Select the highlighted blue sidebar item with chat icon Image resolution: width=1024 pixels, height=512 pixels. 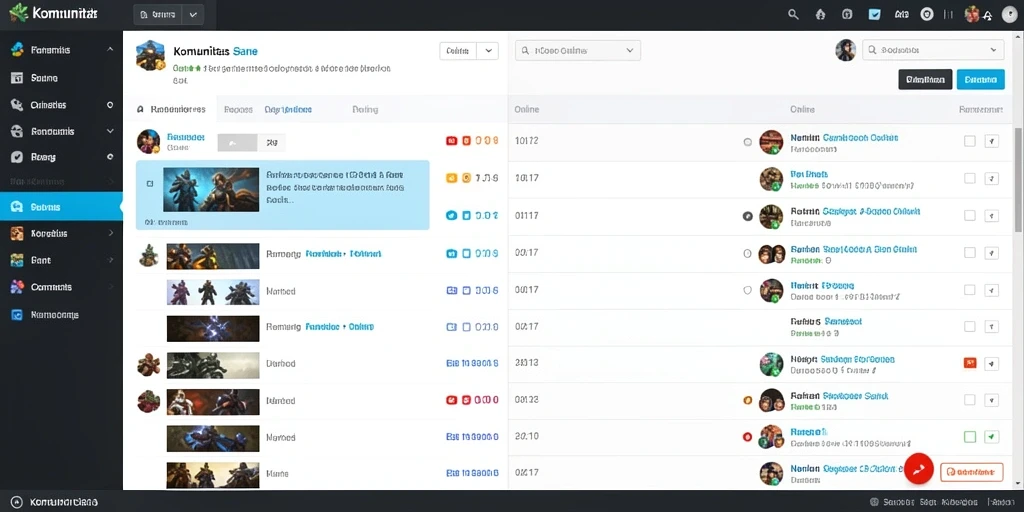[61, 207]
